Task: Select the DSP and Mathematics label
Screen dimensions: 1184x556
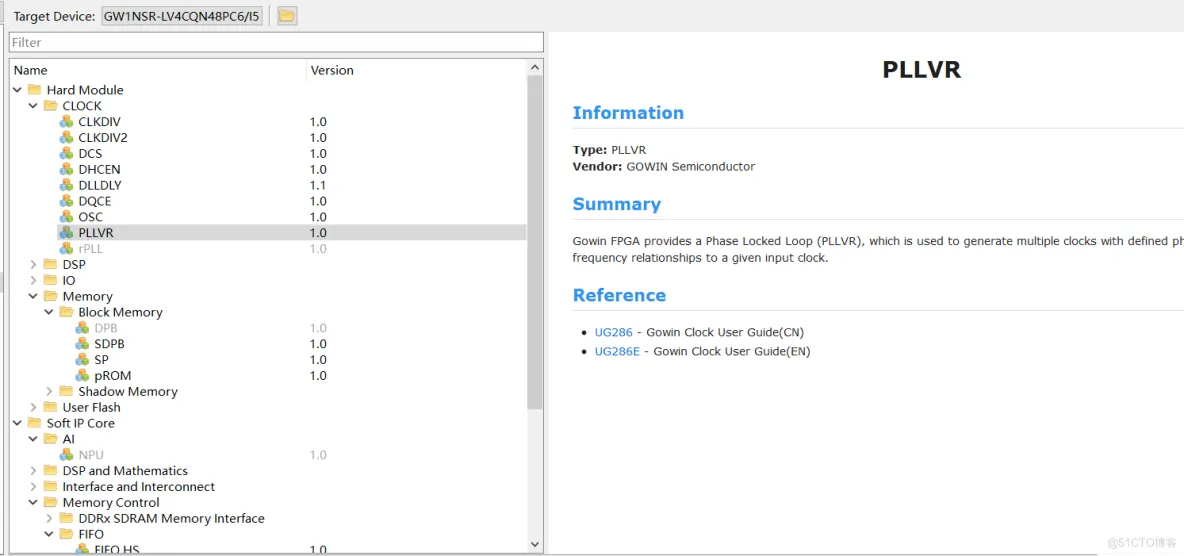Action: tap(125, 471)
